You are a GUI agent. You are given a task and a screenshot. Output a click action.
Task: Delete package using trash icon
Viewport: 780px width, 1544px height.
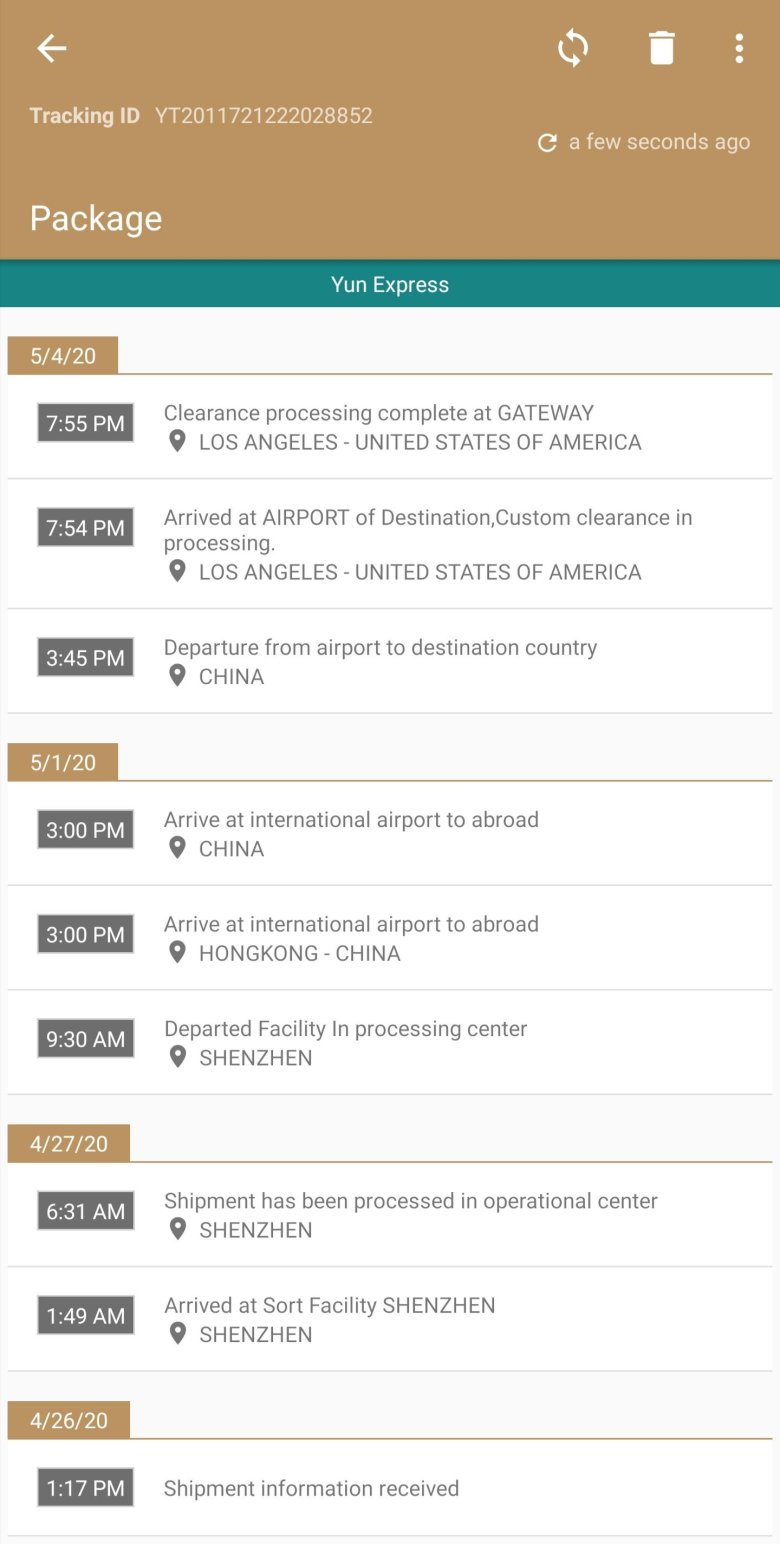tap(661, 48)
